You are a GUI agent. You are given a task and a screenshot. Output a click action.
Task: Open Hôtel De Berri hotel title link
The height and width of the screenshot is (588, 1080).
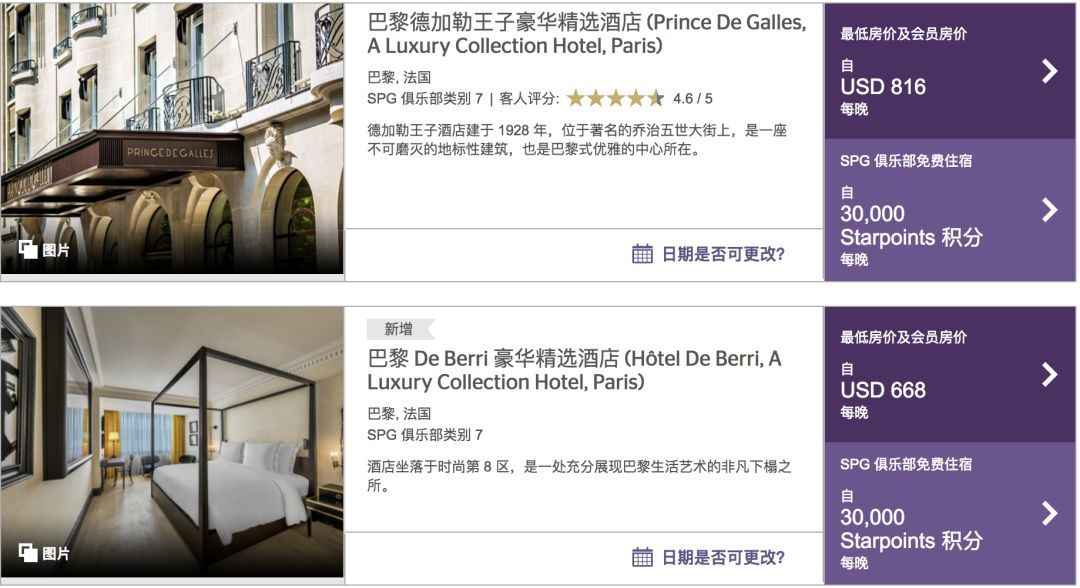[x=574, y=370]
